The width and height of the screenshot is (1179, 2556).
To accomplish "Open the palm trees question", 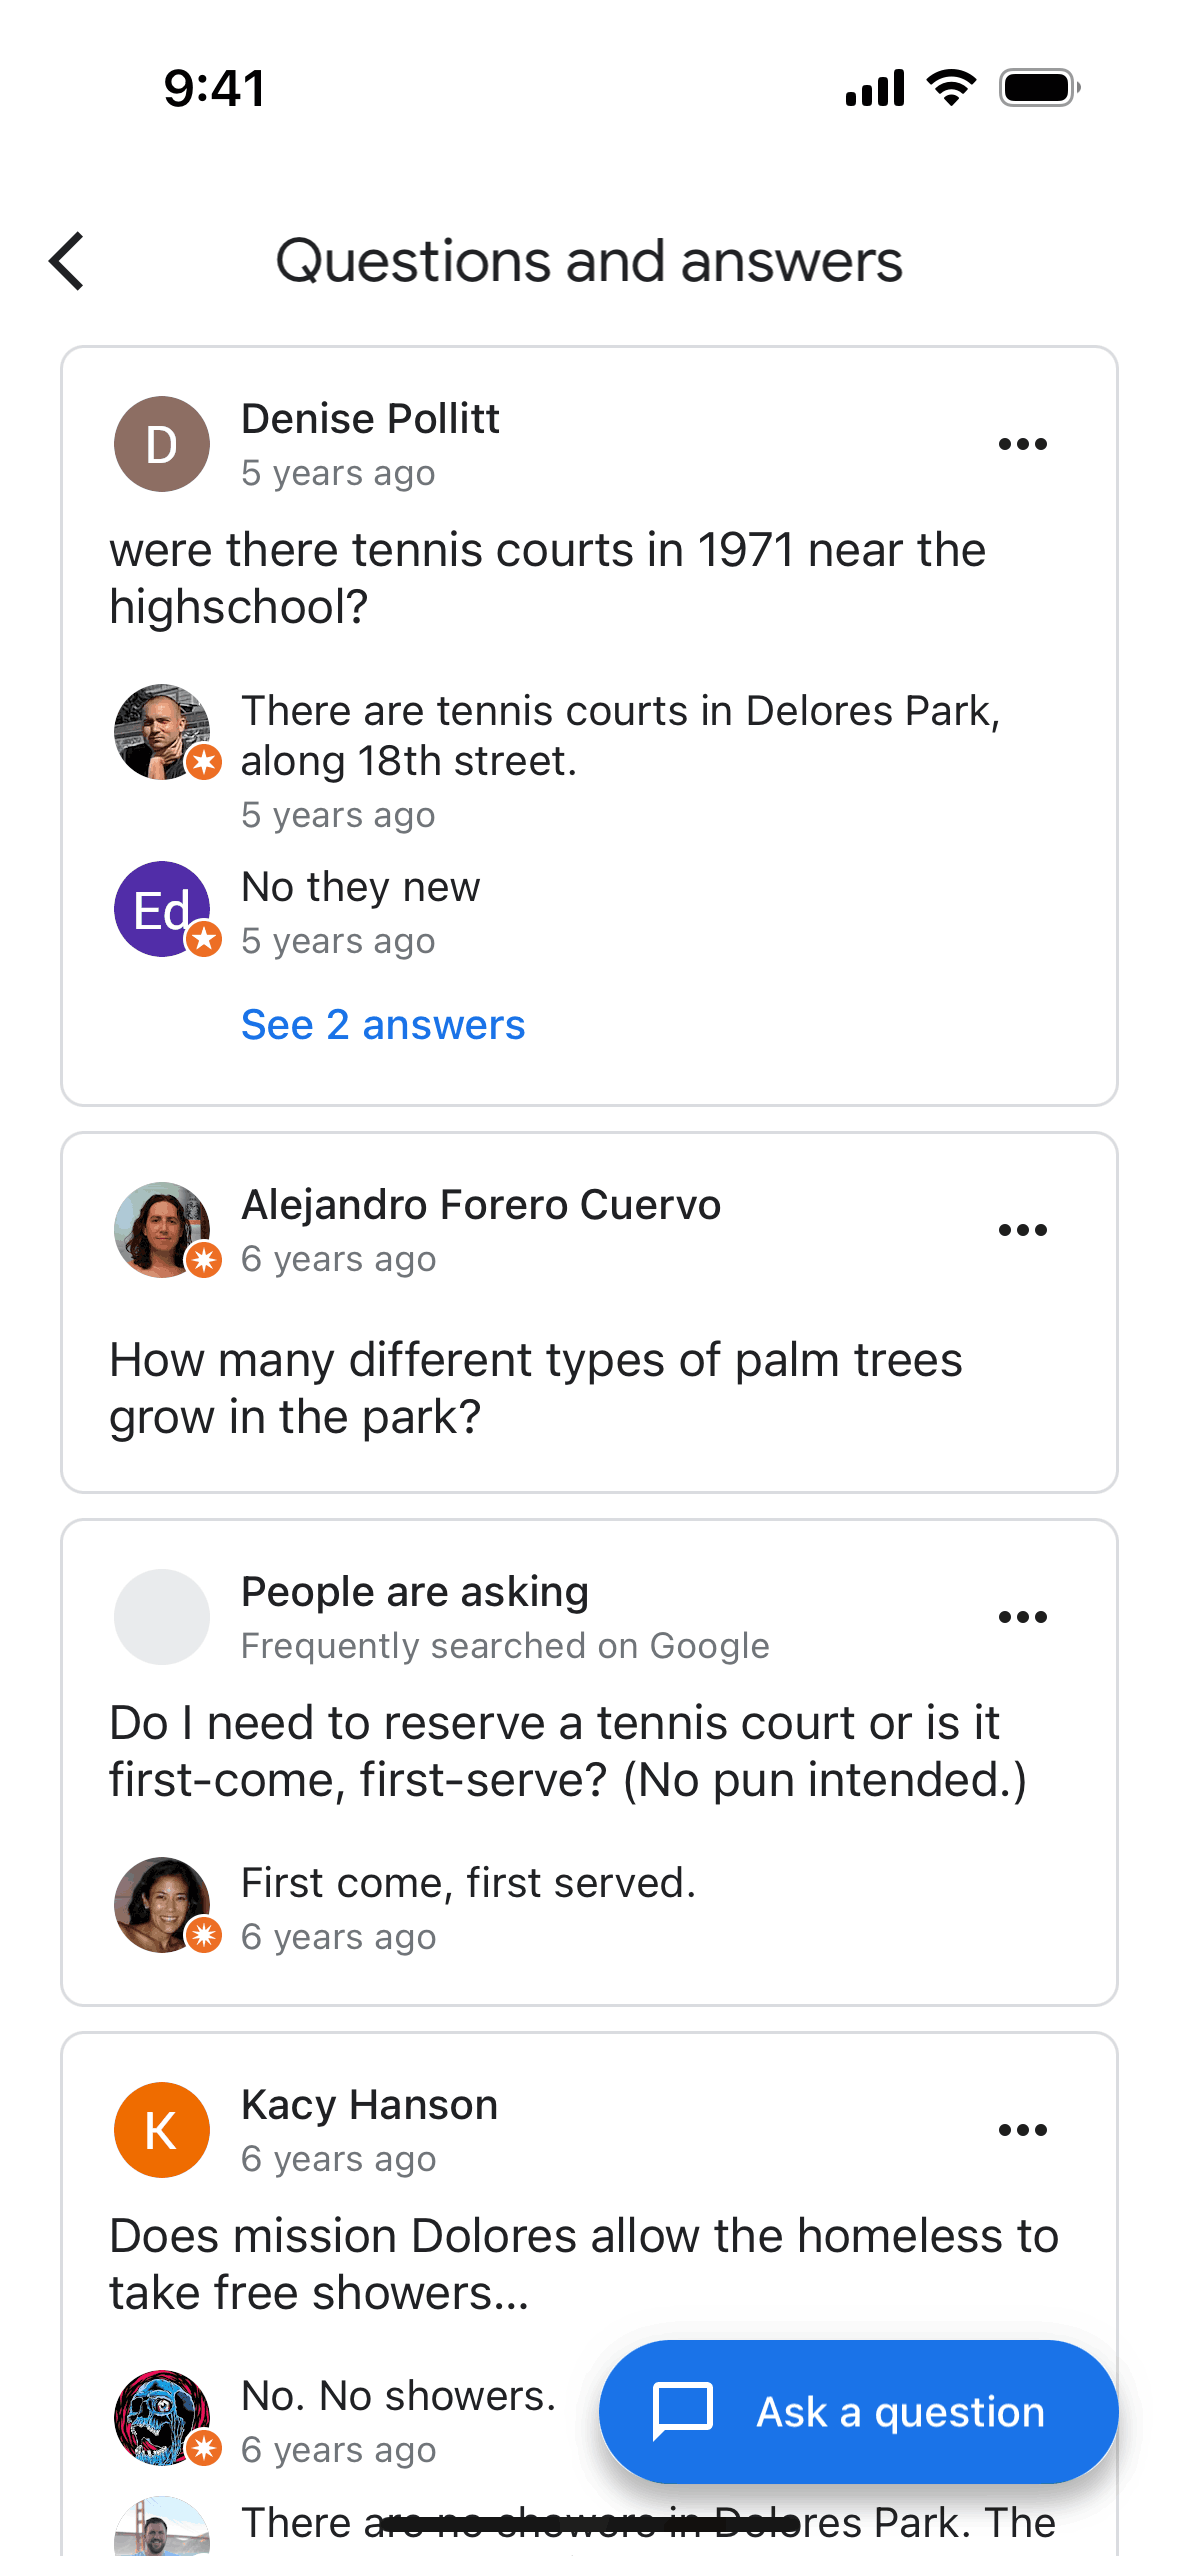I will (536, 1388).
